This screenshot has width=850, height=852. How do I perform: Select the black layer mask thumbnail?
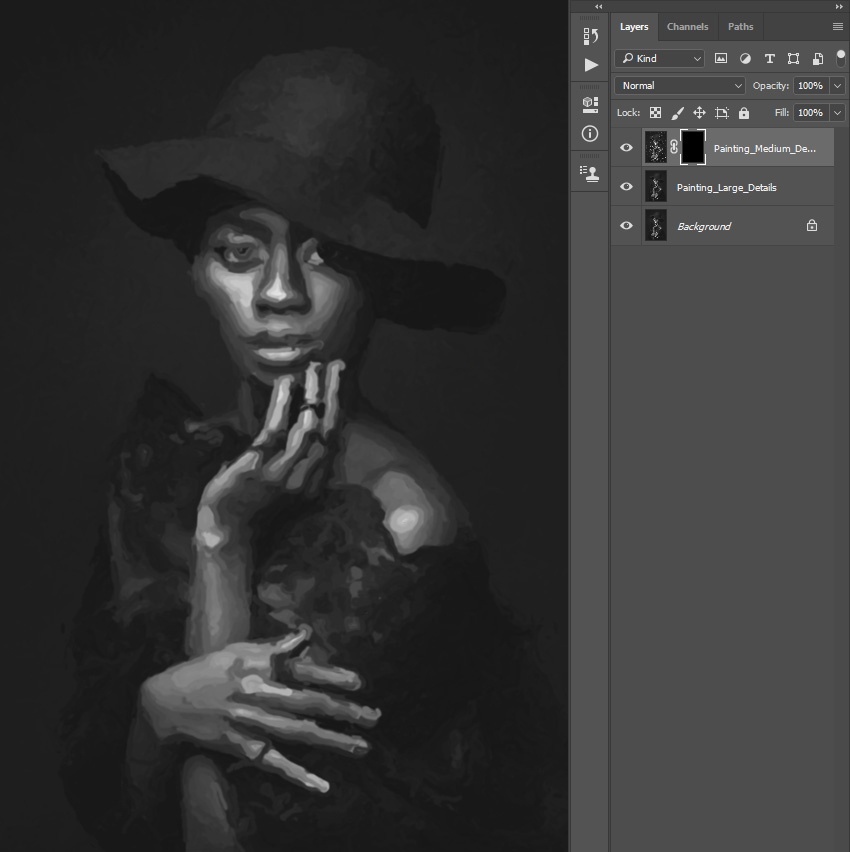693,147
